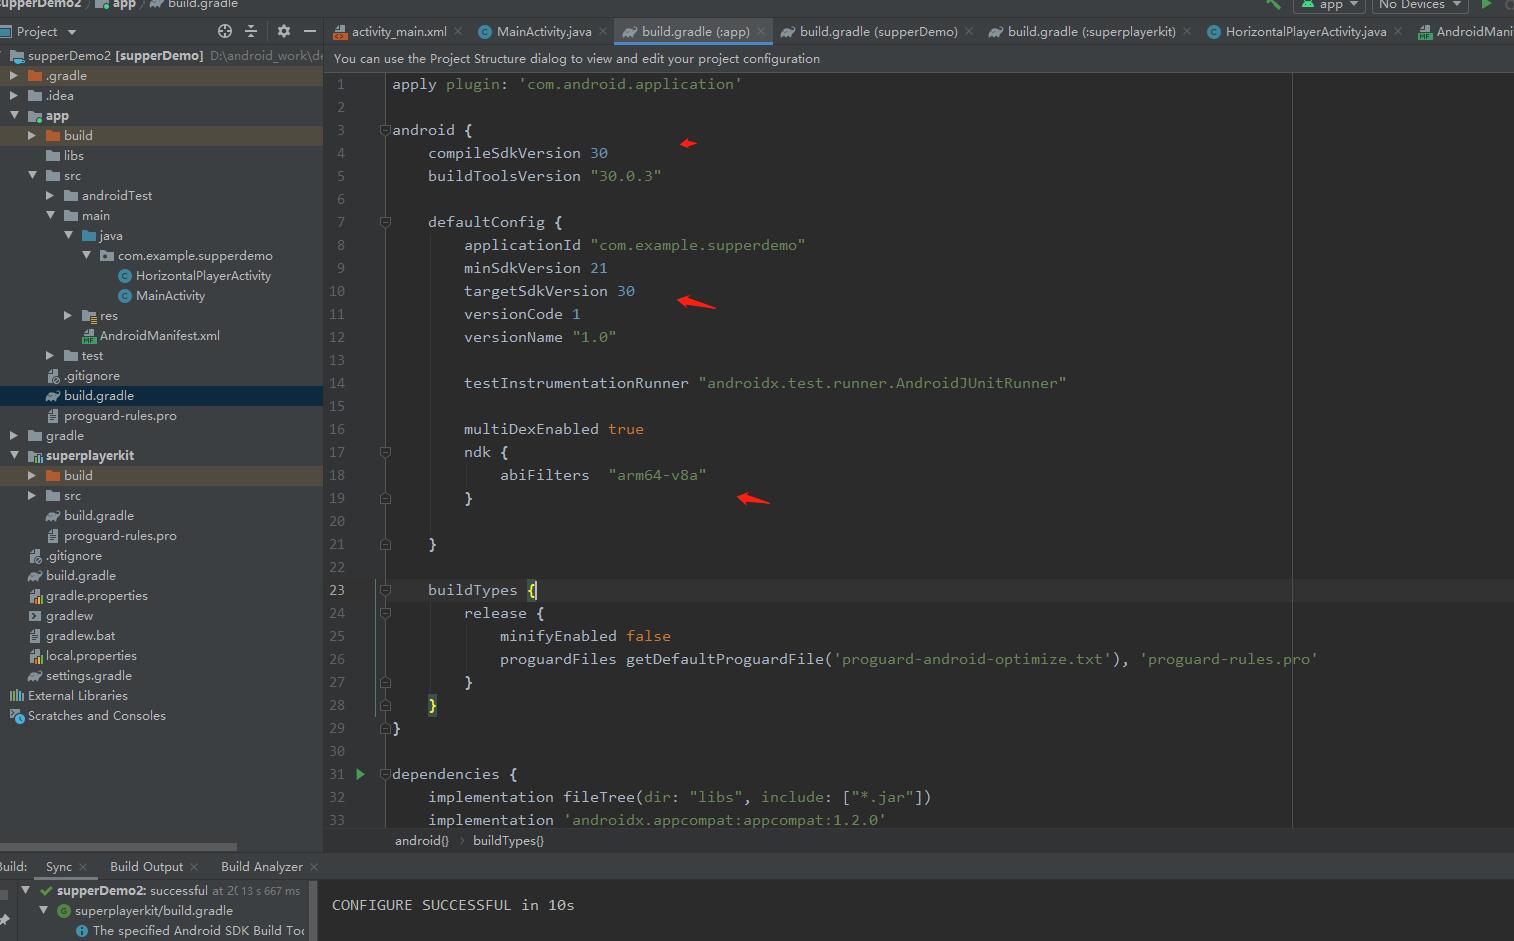Switch to the Sync build tab
Viewport: 1514px width, 941px height.
[59, 866]
